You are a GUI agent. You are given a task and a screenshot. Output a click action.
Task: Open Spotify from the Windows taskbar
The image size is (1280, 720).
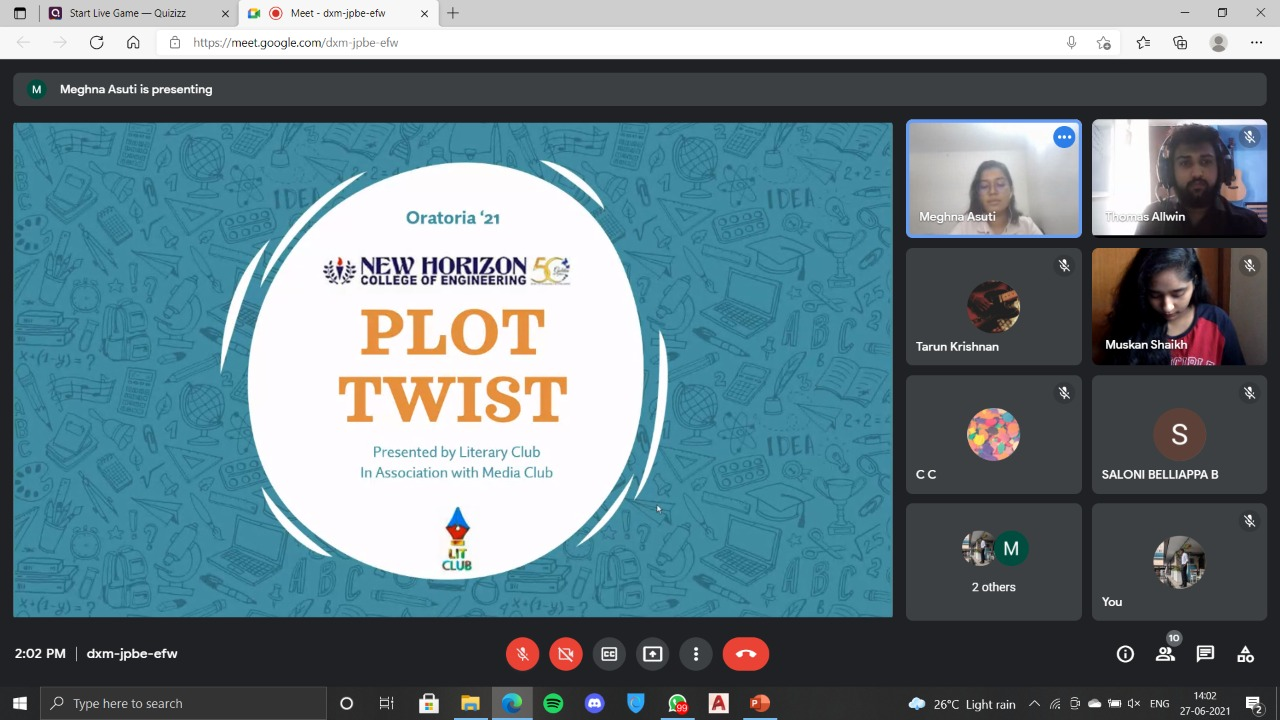(553, 704)
